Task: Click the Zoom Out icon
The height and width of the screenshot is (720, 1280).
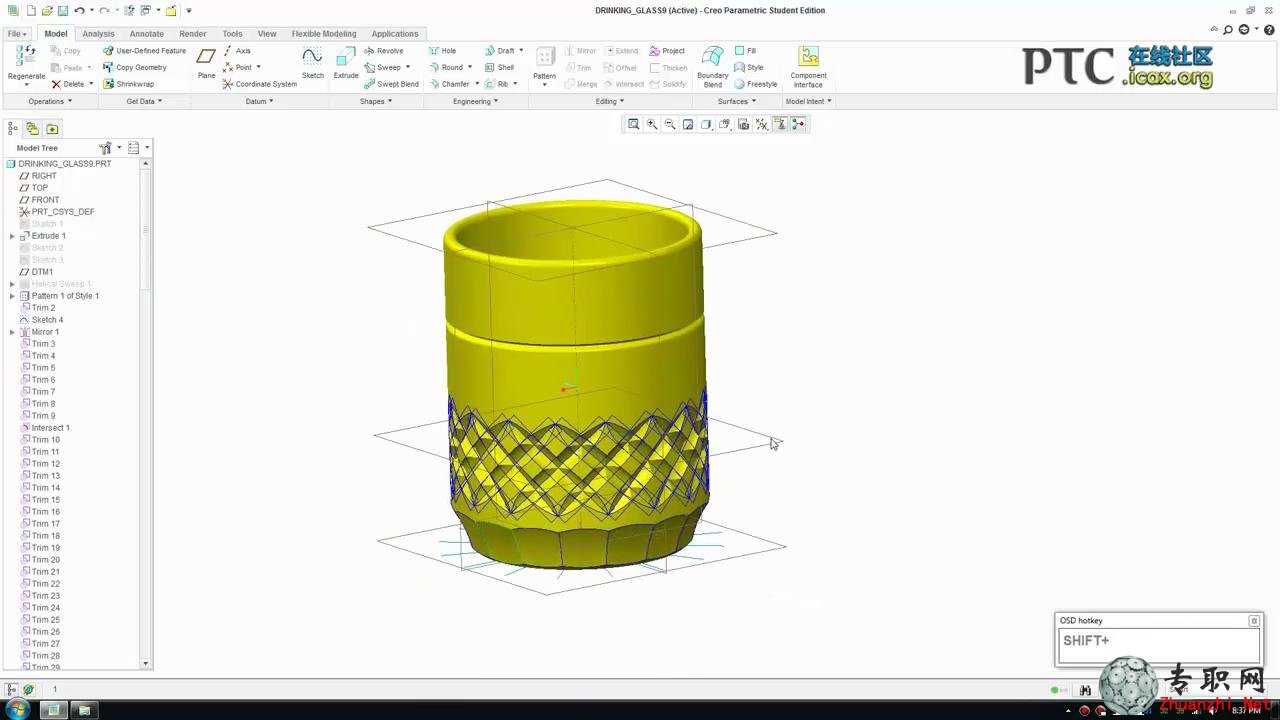Action: (x=670, y=124)
